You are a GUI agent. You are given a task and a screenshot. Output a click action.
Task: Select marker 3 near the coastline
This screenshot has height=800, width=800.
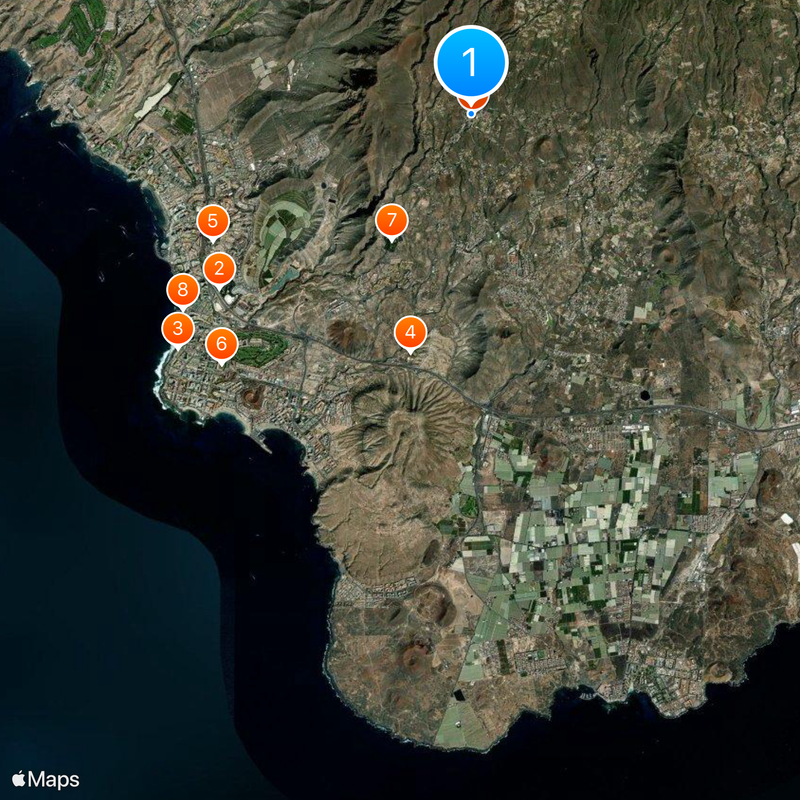click(x=176, y=325)
